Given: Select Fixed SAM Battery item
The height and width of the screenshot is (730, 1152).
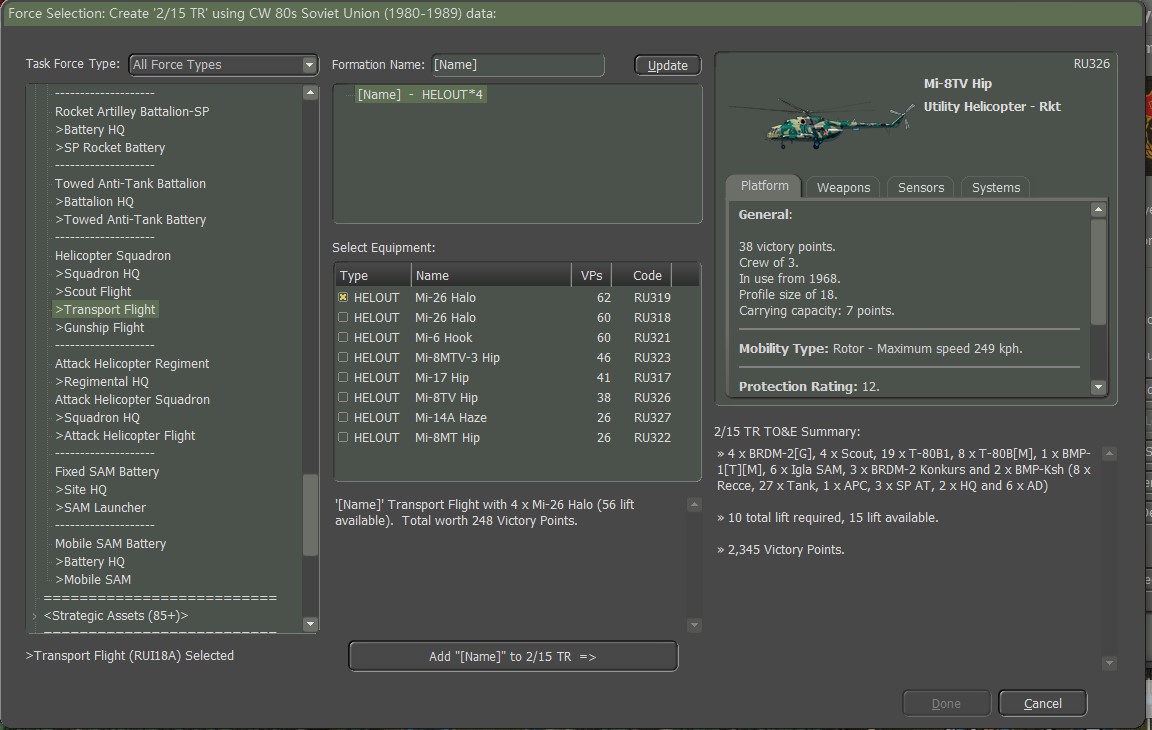Looking at the screenshot, I should (107, 471).
